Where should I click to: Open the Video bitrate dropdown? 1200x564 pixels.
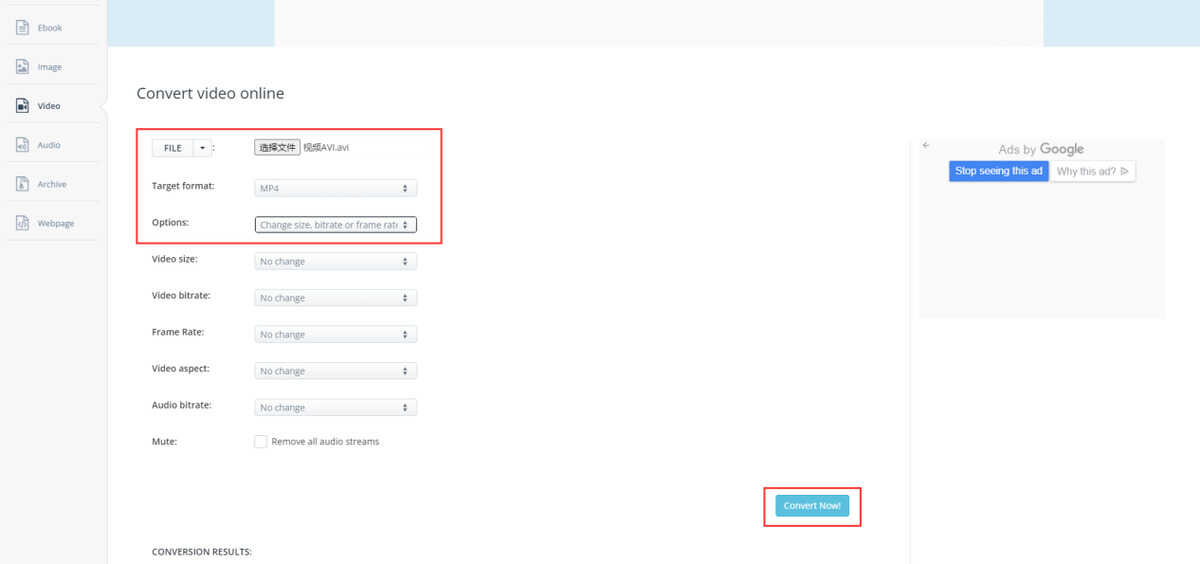pos(336,298)
